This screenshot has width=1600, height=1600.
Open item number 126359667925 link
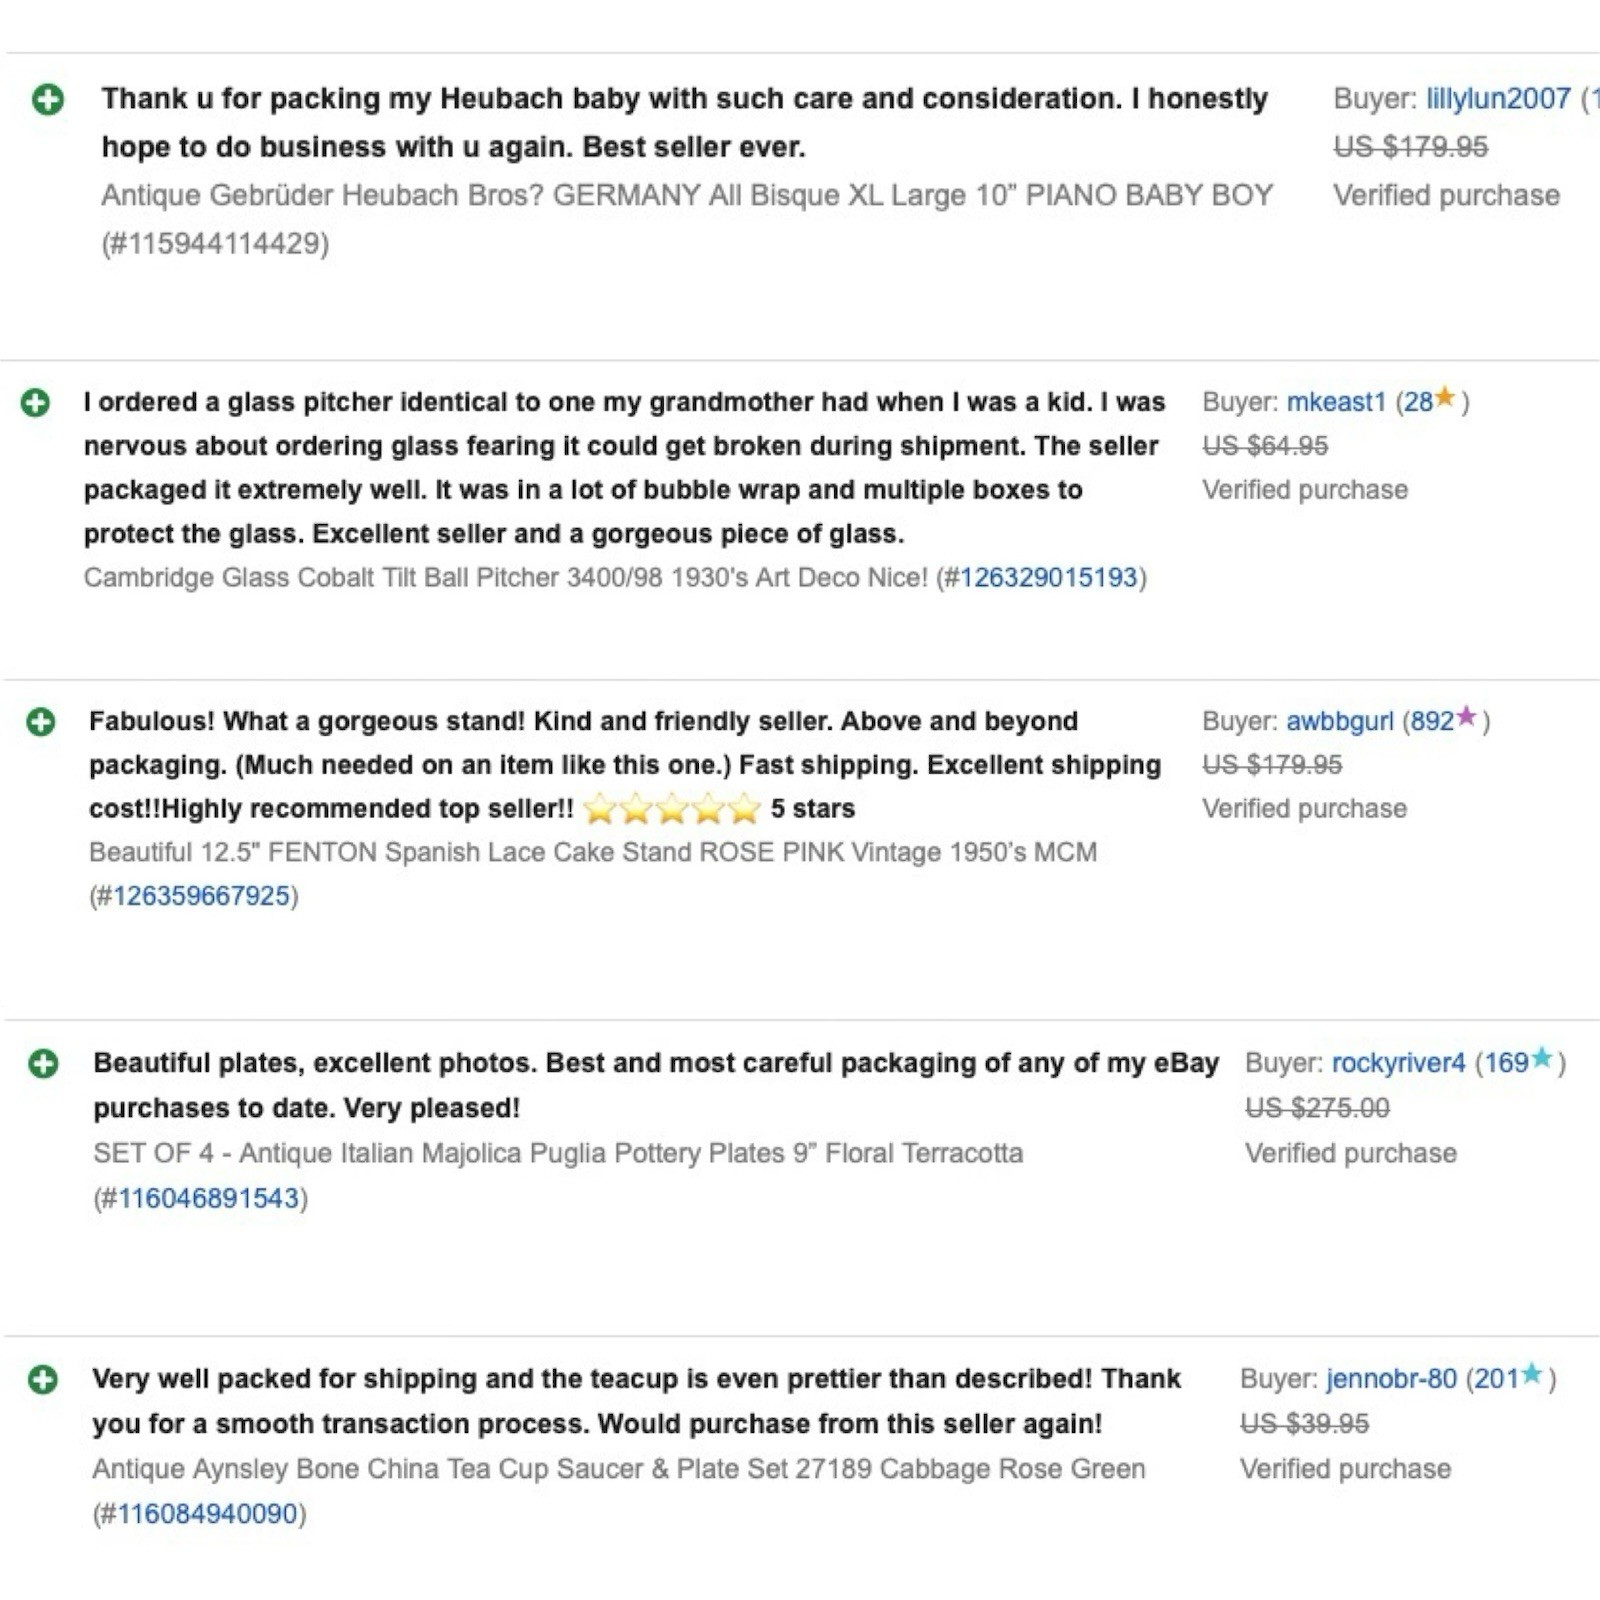(201, 896)
